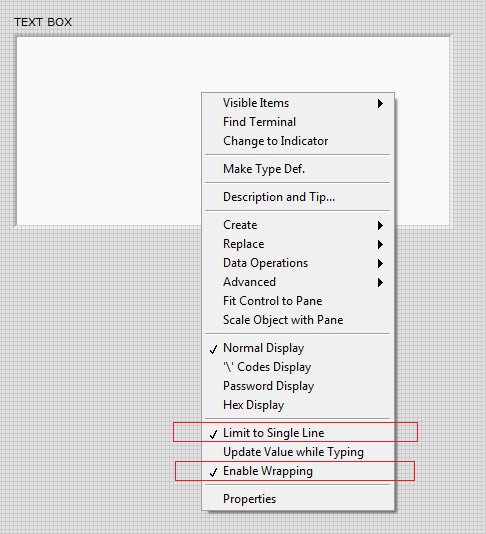Screen dimensions: 486x534
Task: Expand the Create submenu arrow
Action: click(x=380, y=225)
